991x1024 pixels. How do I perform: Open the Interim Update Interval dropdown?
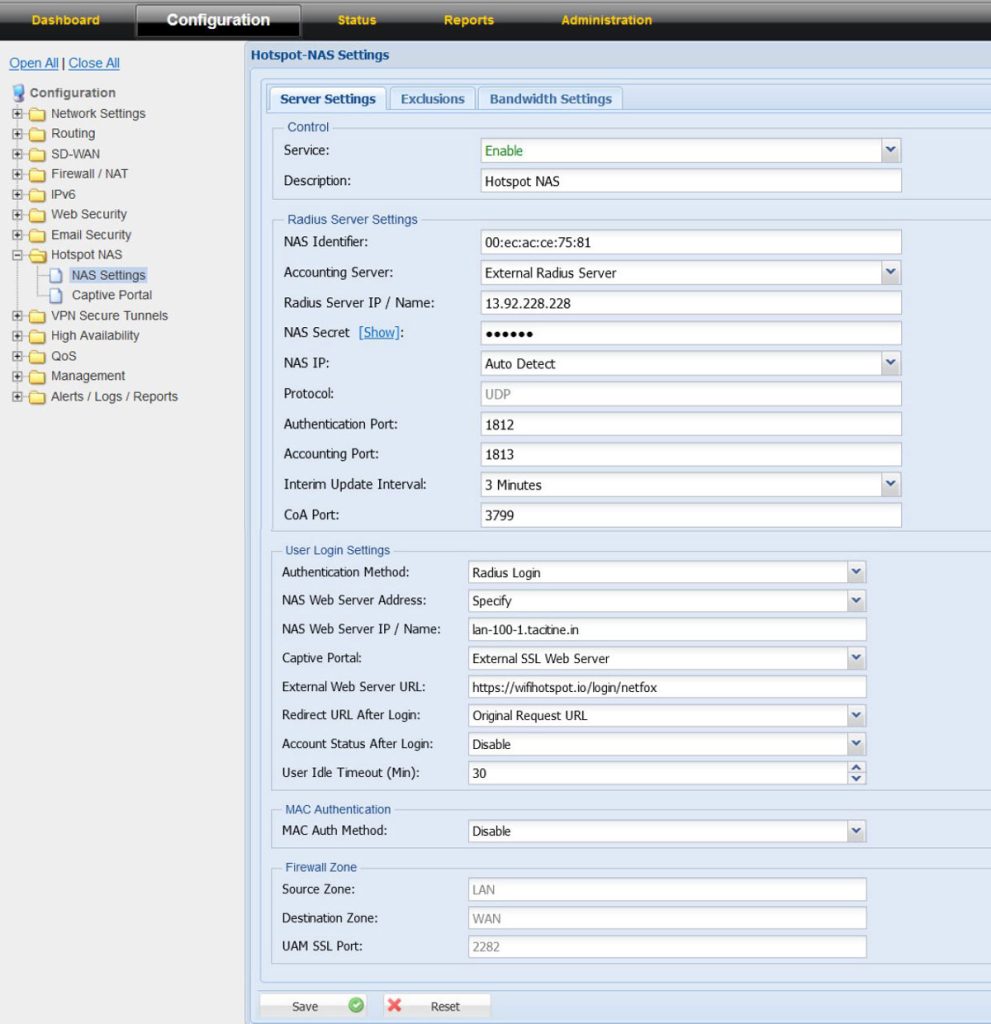891,484
